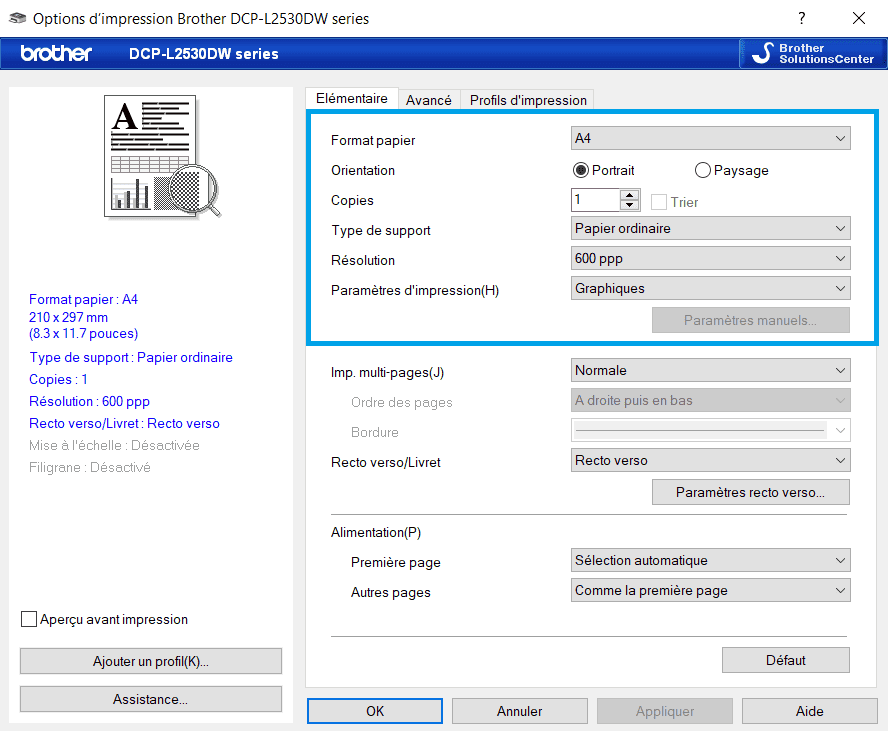This screenshot has height=731, width=888.
Task: Expand the Type de support dropdown
Action: point(710,228)
